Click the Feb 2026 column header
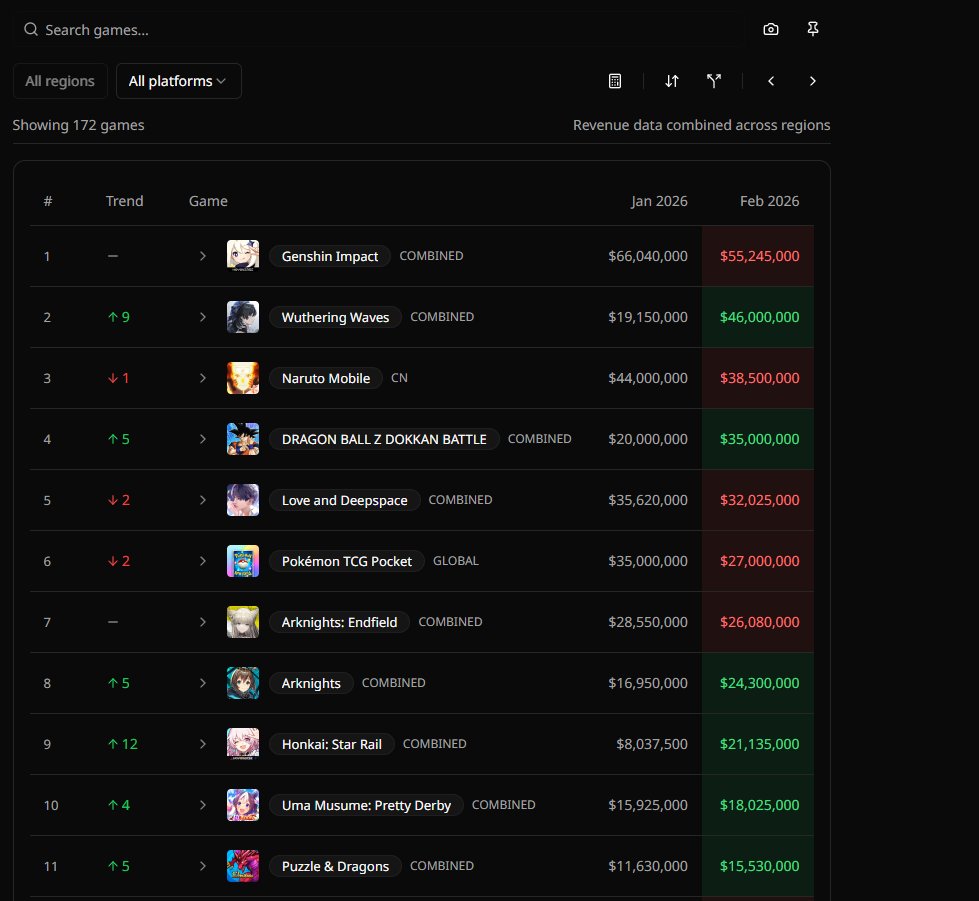The image size is (979, 901). tap(769, 201)
